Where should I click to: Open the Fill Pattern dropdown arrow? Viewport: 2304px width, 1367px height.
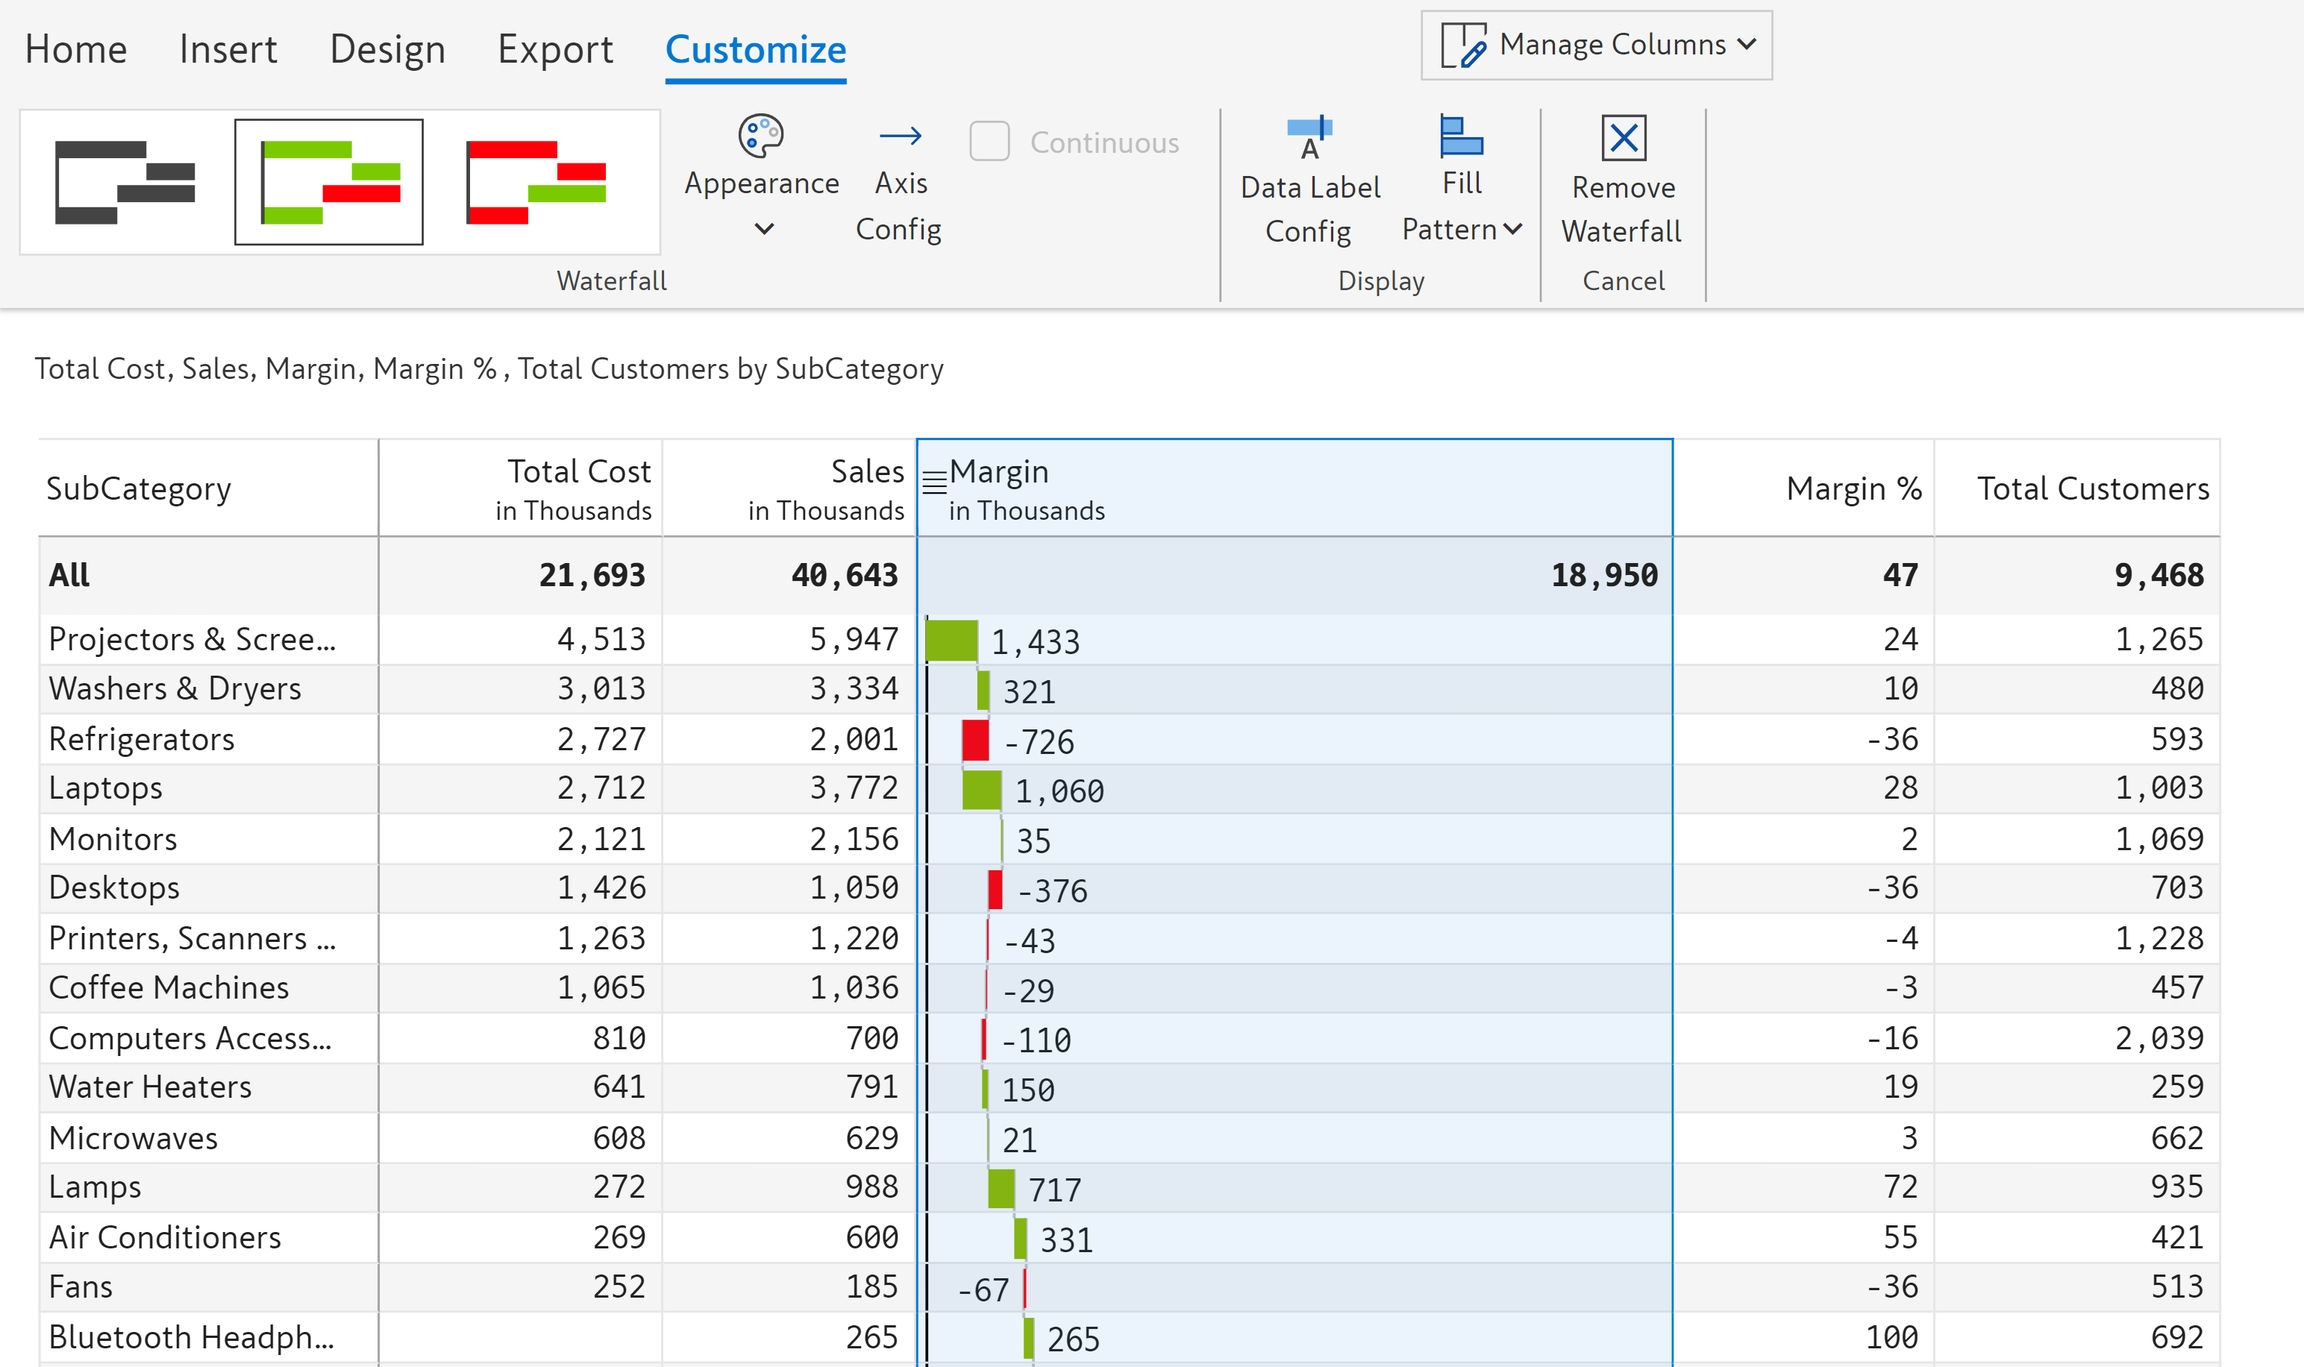point(1513,229)
